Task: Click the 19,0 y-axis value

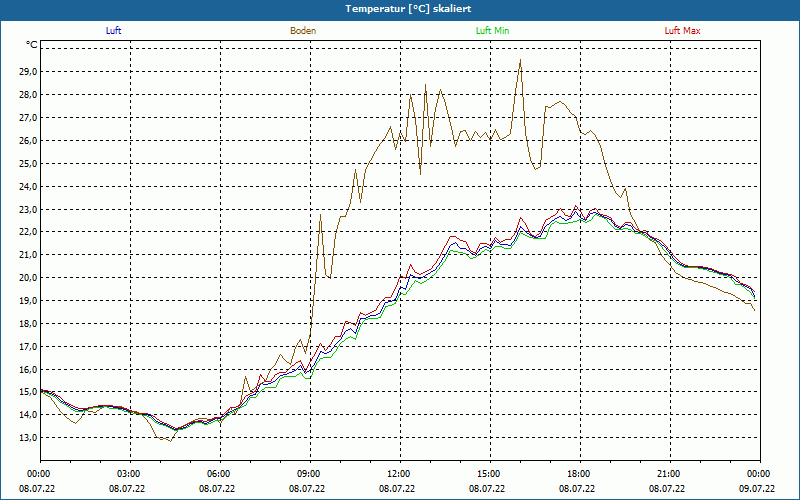Action: (x=28, y=301)
